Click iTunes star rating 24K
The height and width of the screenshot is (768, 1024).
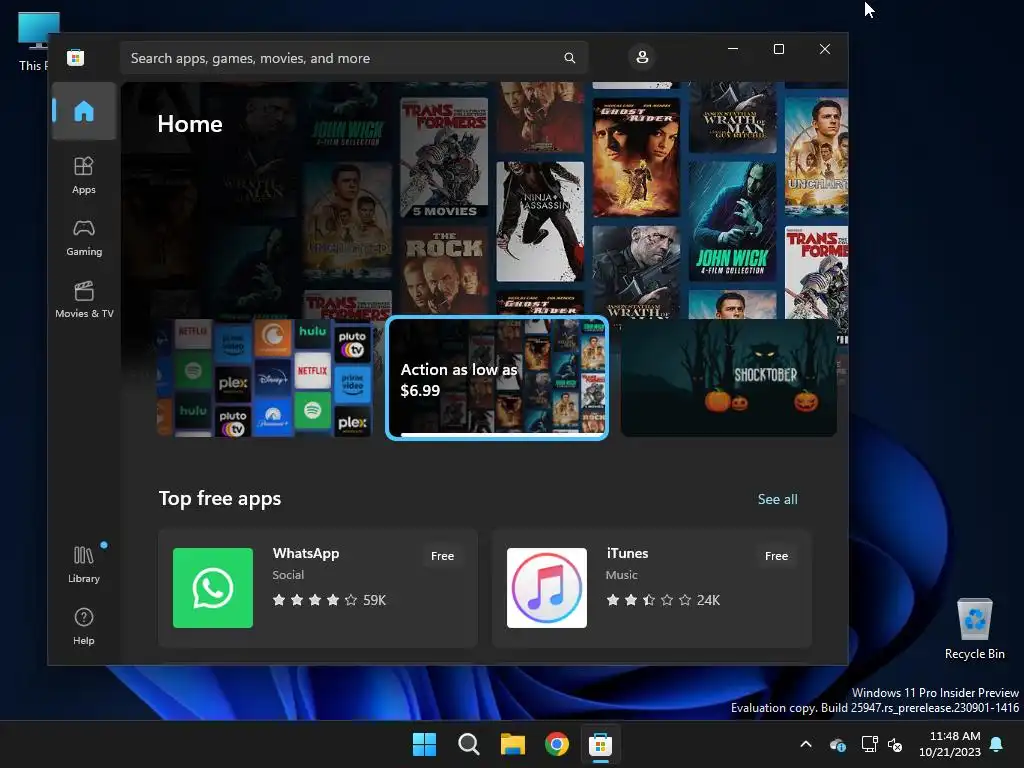coord(663,600)
